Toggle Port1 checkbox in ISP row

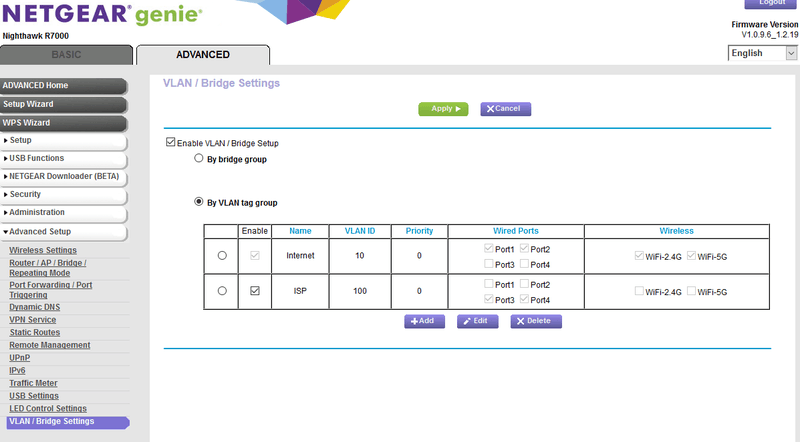pos(488,283)
